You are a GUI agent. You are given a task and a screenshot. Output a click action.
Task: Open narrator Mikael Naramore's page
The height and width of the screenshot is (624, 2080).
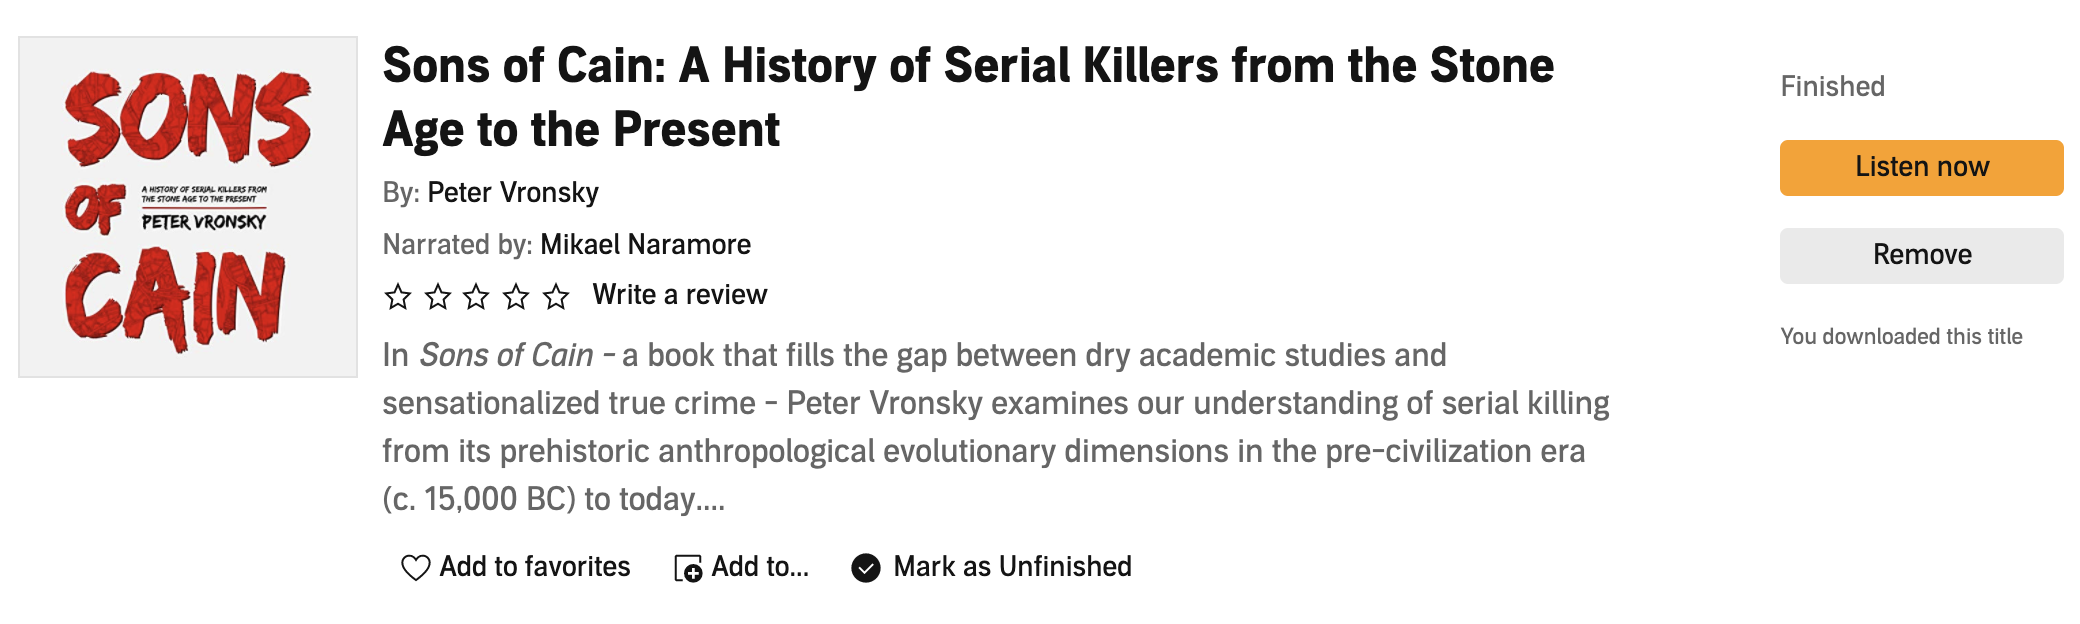coord(646,244)
